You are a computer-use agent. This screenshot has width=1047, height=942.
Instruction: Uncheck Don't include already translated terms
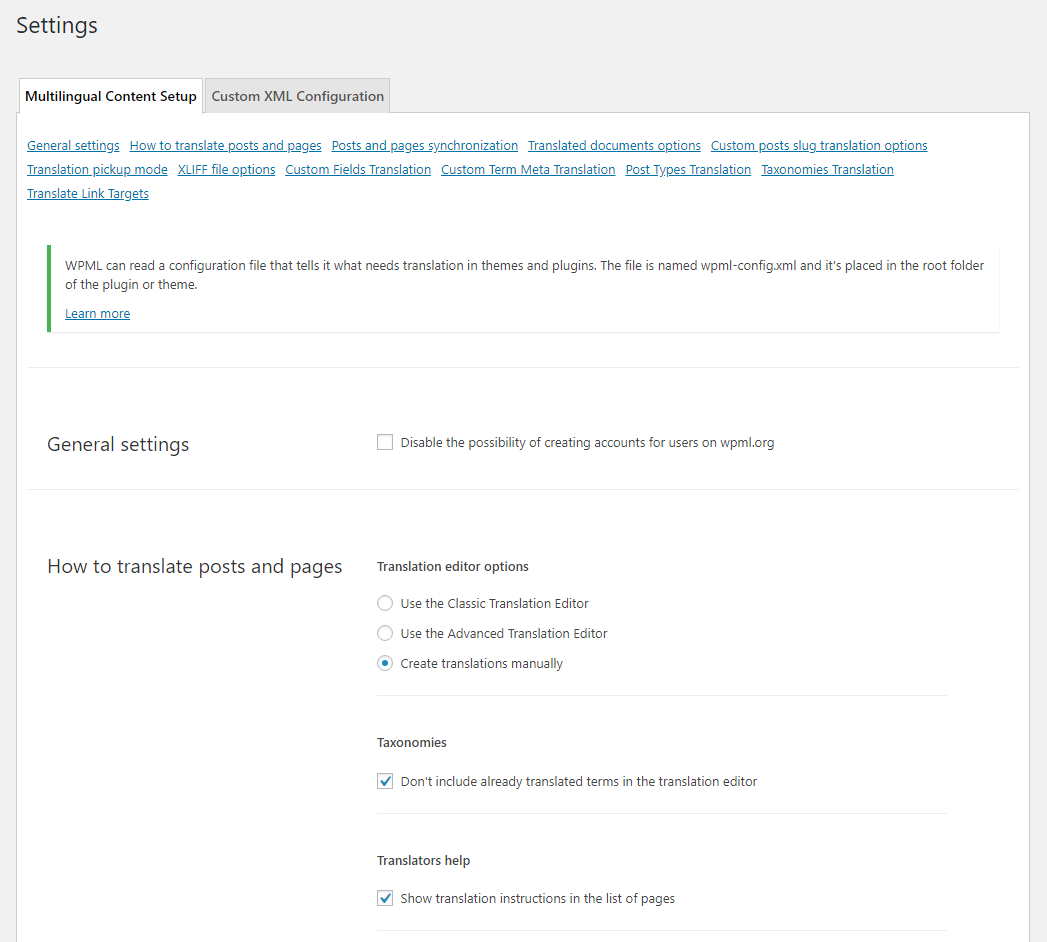pos(385,781)
